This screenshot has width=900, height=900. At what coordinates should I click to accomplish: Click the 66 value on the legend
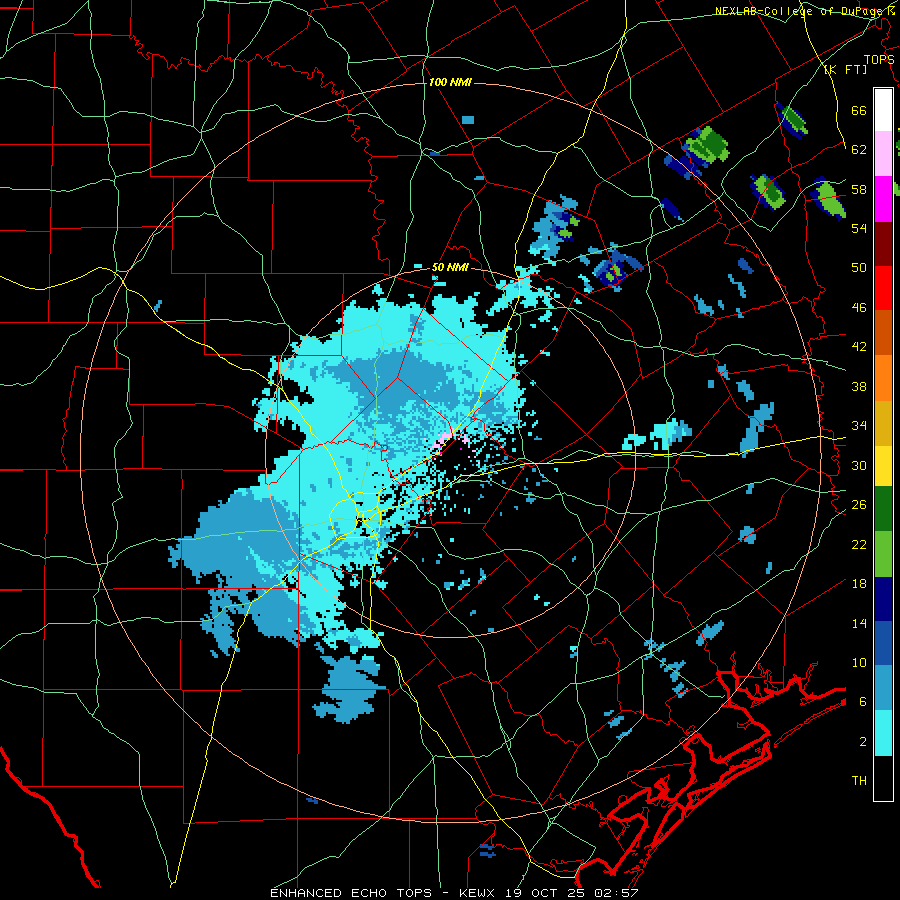[859, 110]
